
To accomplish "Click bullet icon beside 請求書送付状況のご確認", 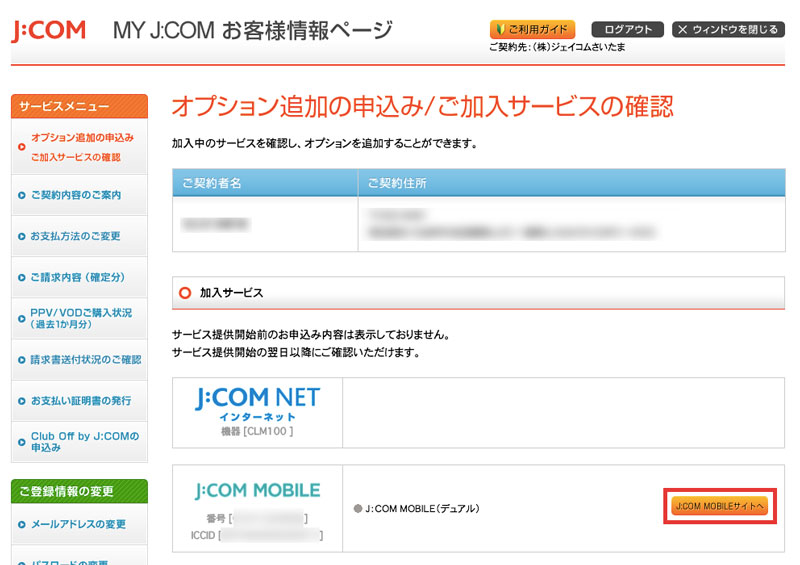I will click(21, 360).
